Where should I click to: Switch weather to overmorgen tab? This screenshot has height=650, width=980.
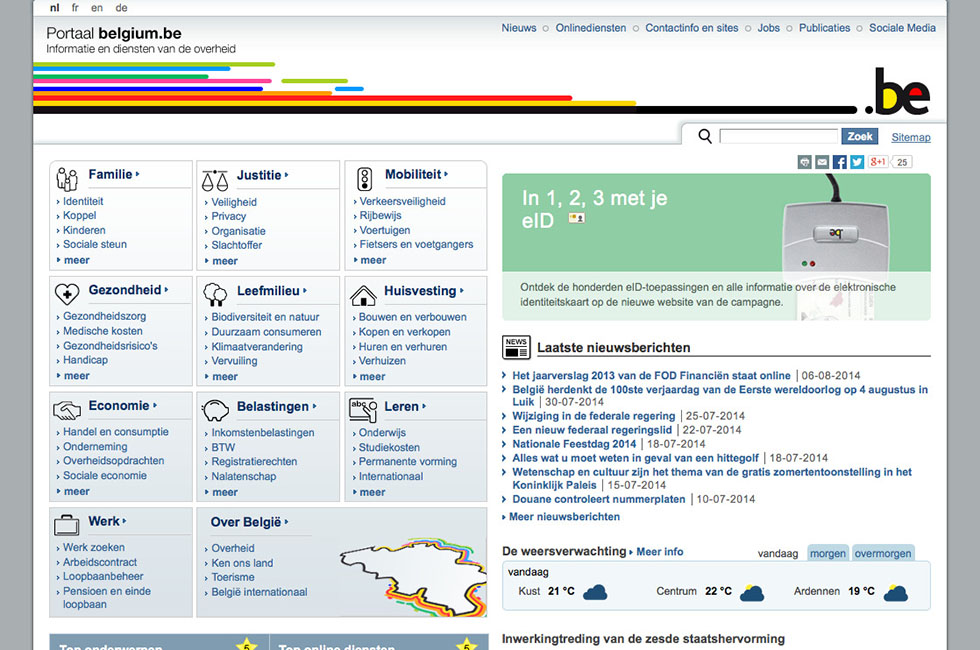tap(883, 553)
